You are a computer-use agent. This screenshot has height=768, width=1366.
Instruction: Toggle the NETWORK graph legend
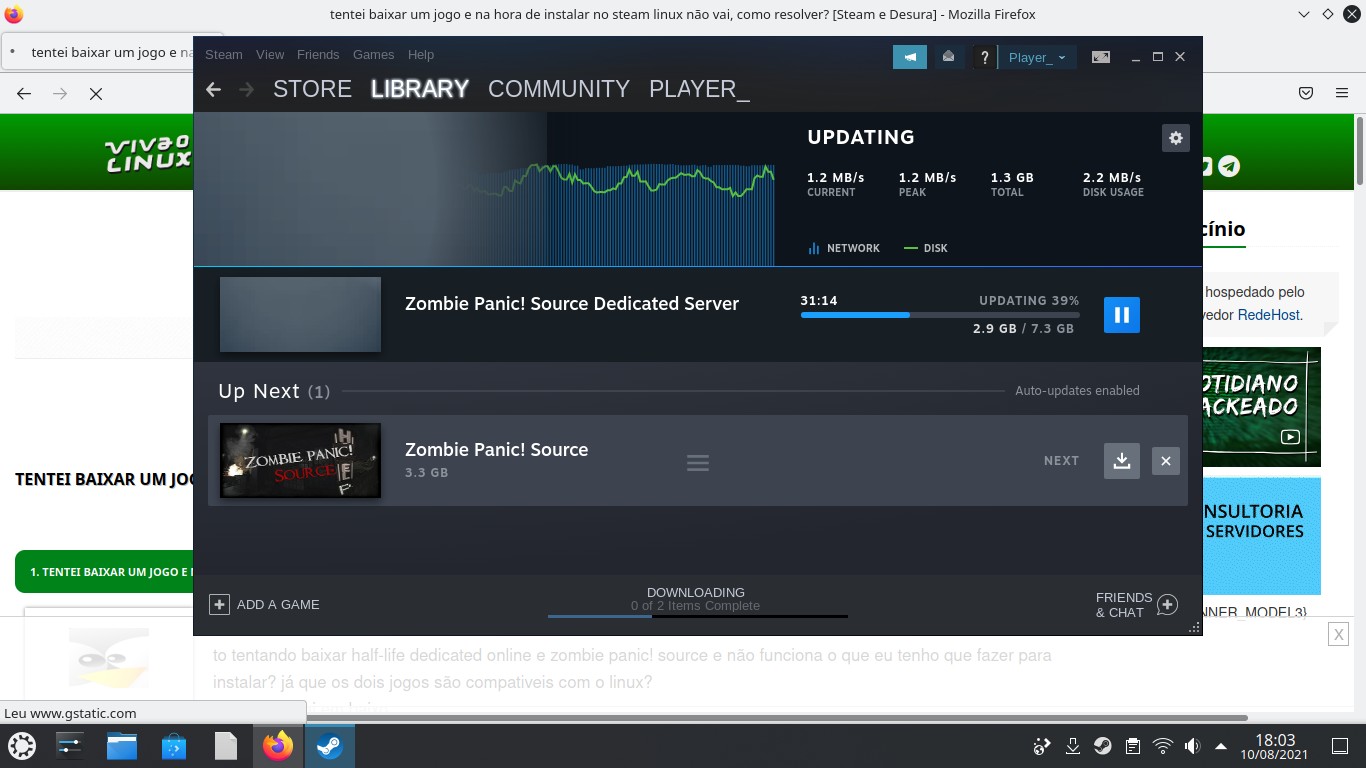[x=844, y=248]
